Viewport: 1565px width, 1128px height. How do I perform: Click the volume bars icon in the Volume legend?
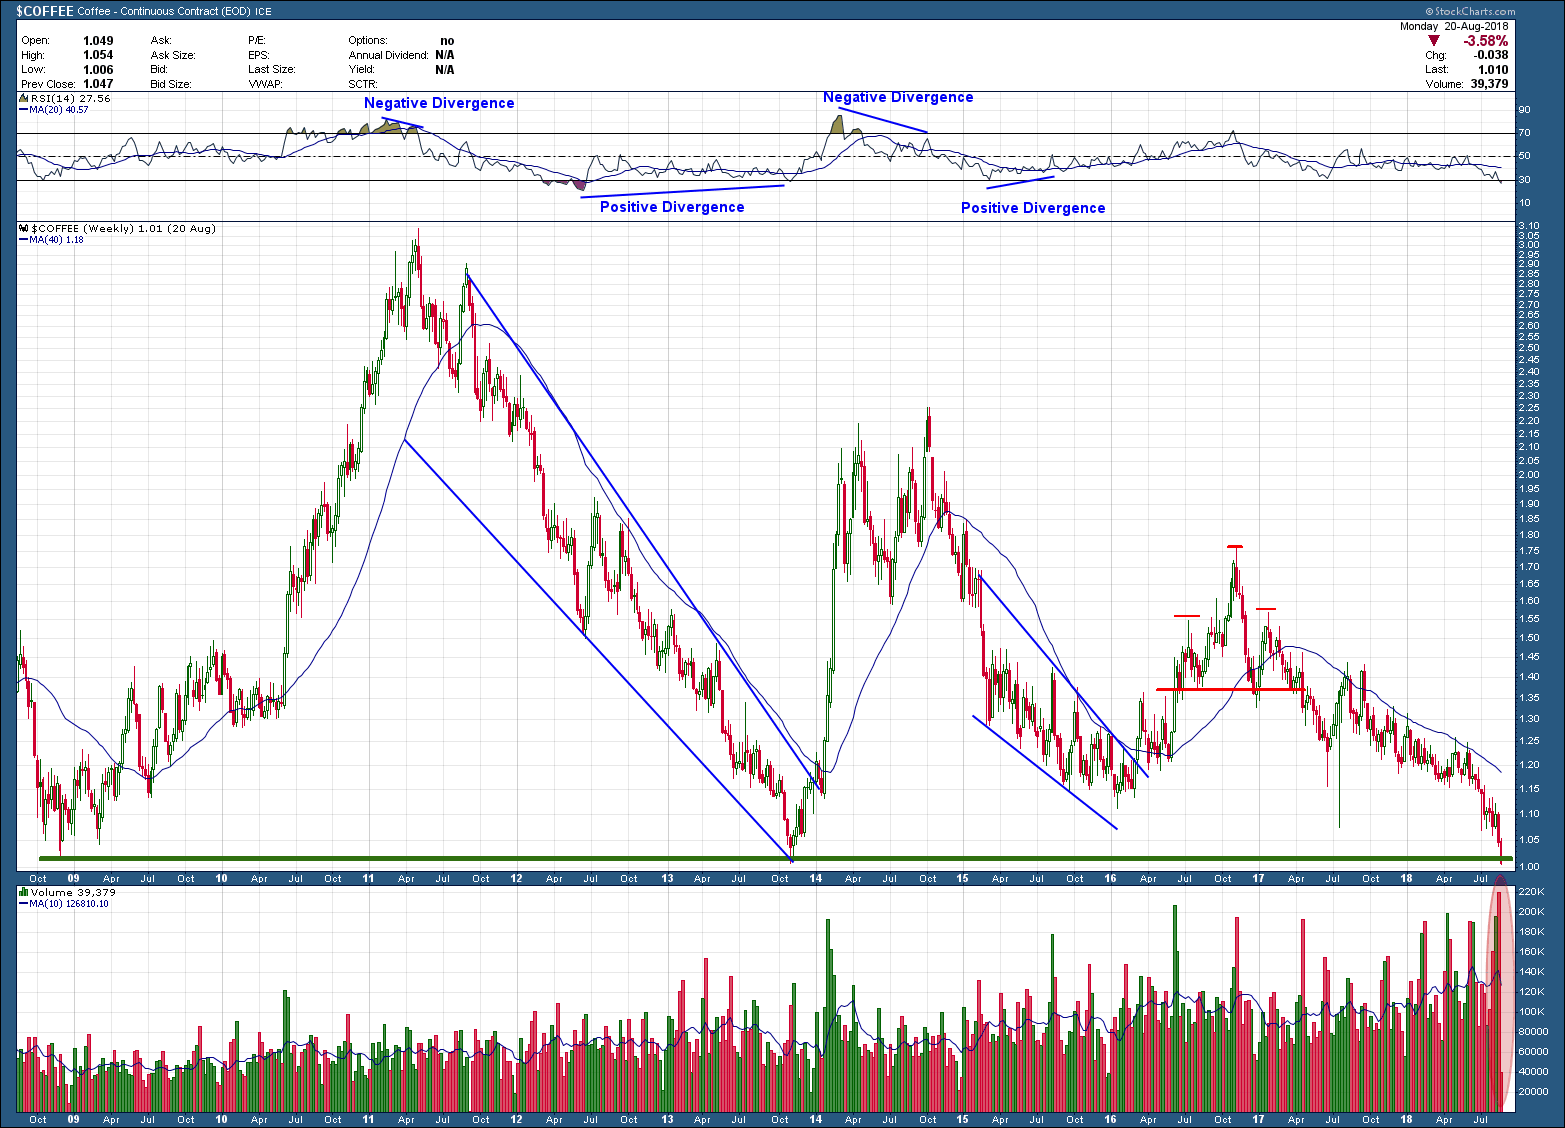24,892
